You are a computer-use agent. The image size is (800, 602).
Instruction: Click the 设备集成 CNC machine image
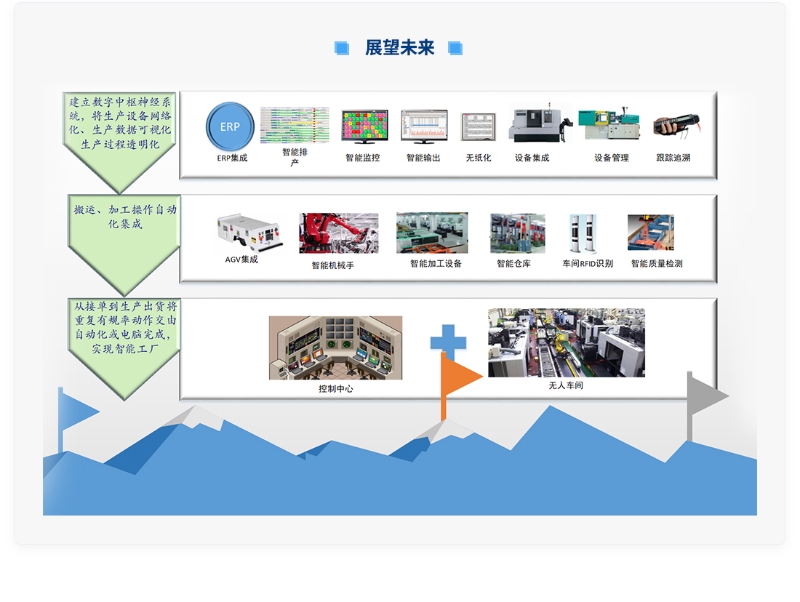[x=540, y=123]
